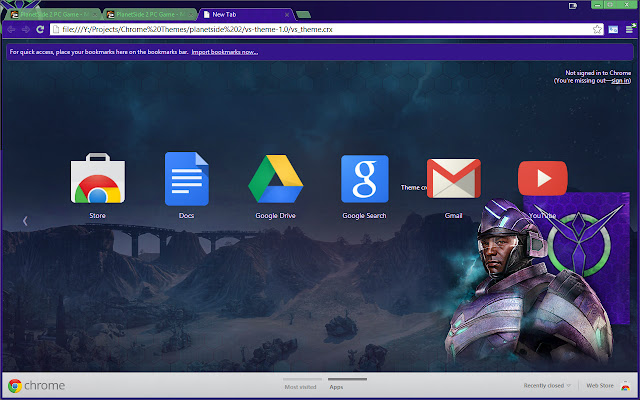Click the Chrome logo in the bottom bar

pos(15,386)
